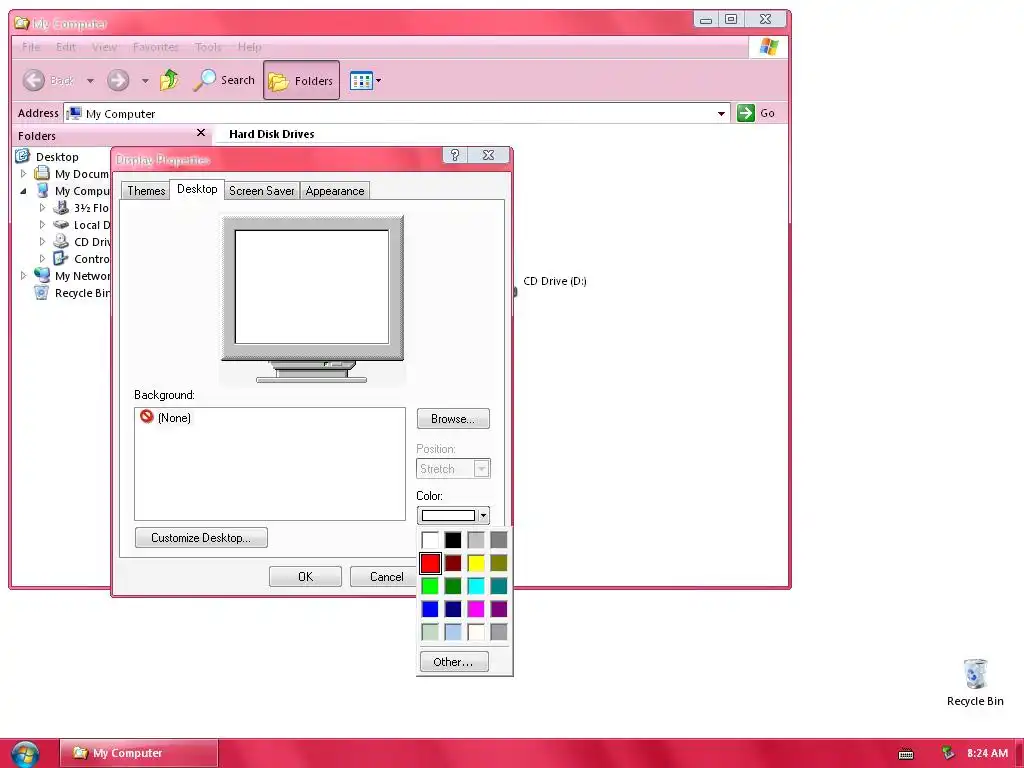Select the Local Disk icon in tree
Image resolution: width=1024 pixels, height=768 pixels.
(61, 224)
